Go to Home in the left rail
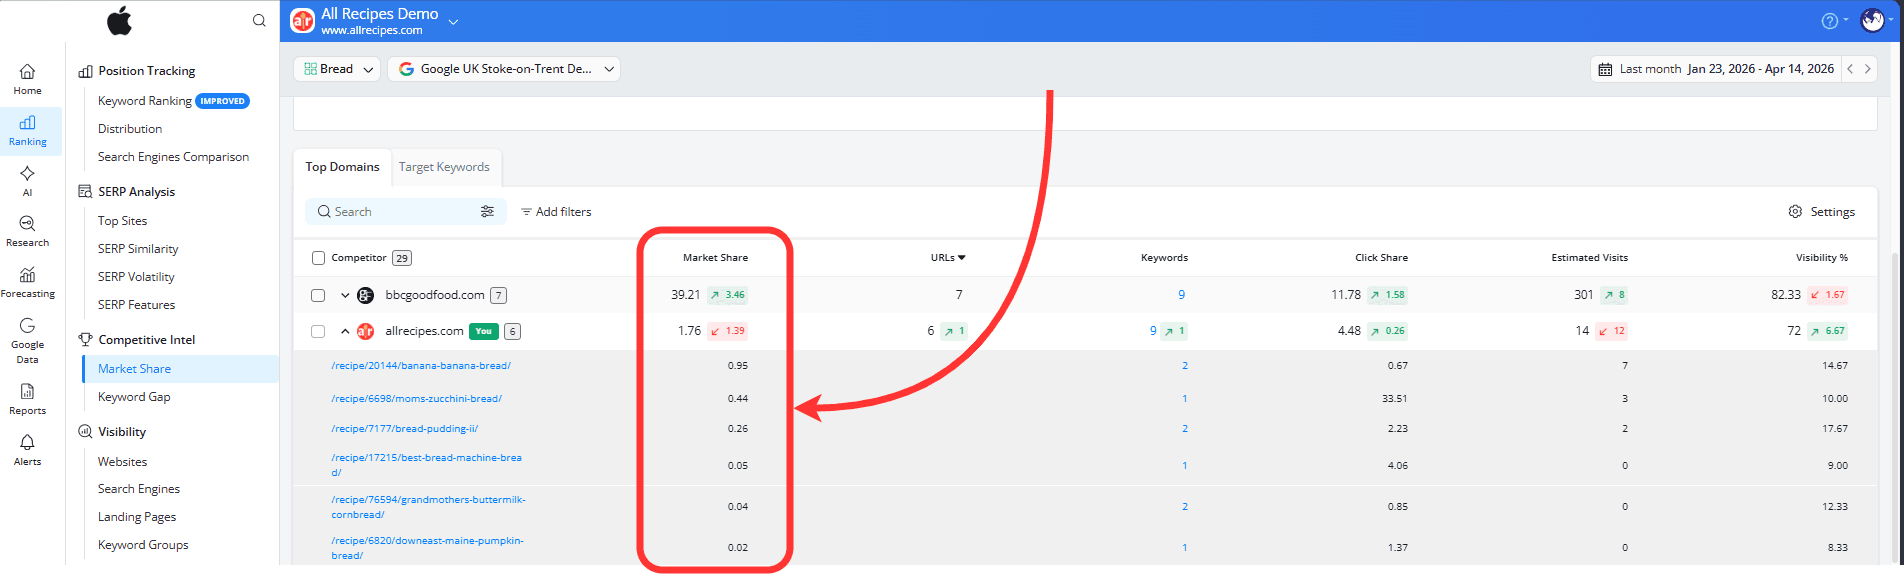The image size is (1904, 574). click(27, 79)
